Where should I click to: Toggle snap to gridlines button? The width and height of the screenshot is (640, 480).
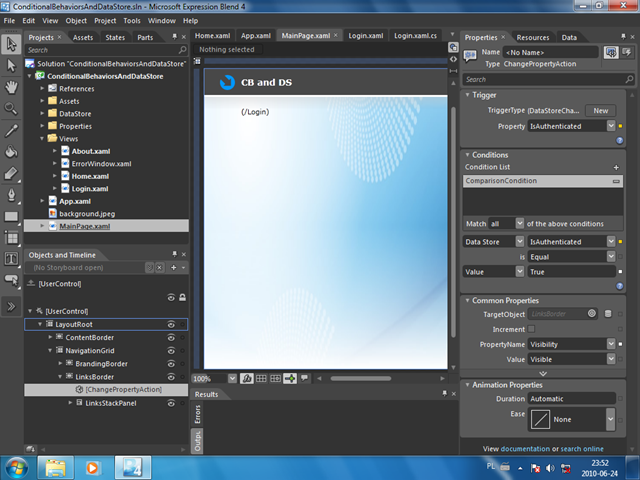coord(276,378)
